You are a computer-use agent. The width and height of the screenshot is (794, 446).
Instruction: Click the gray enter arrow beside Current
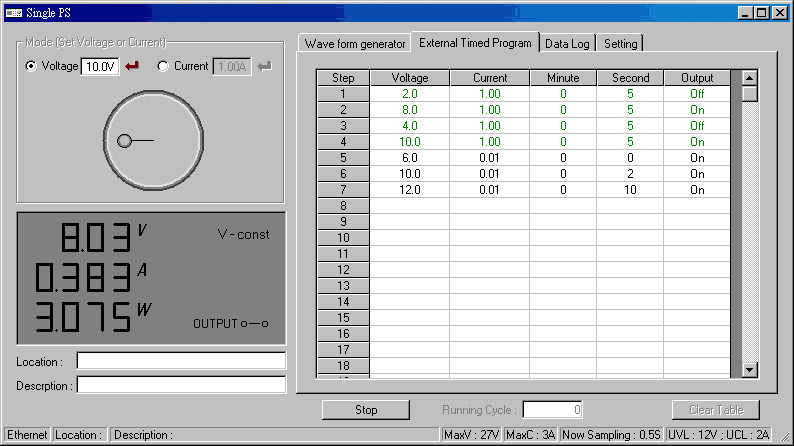click(264, 67)
